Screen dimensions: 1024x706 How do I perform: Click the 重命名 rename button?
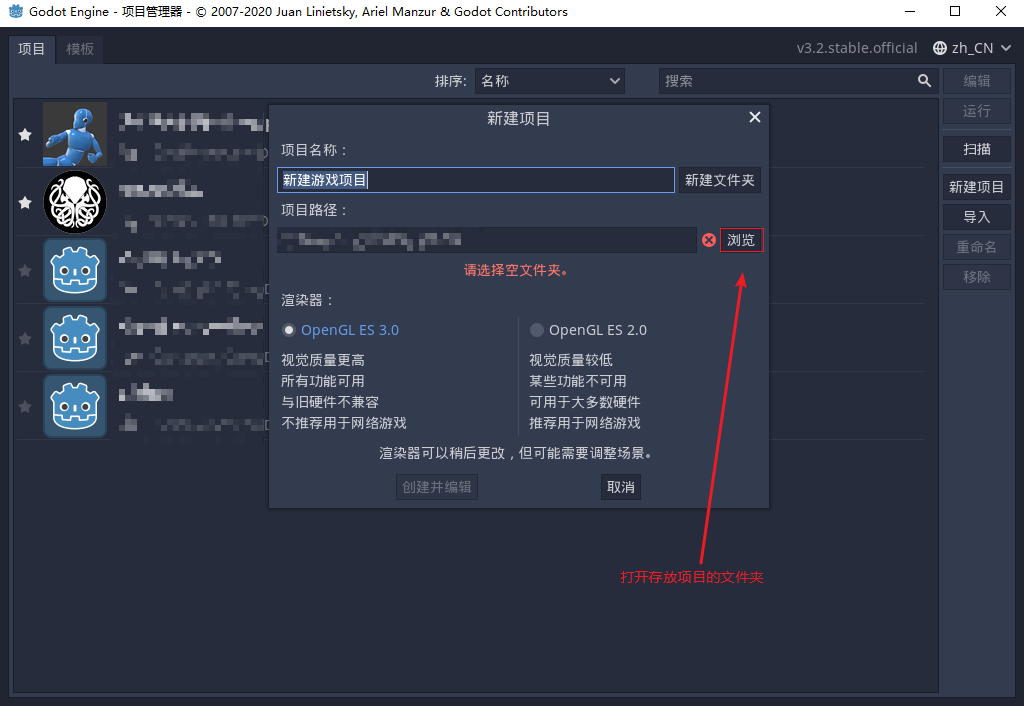click(977, 247)
